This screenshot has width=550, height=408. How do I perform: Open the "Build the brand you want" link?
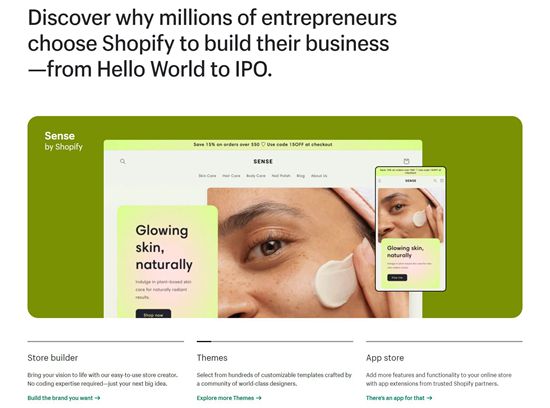click(x=64, y=398)
